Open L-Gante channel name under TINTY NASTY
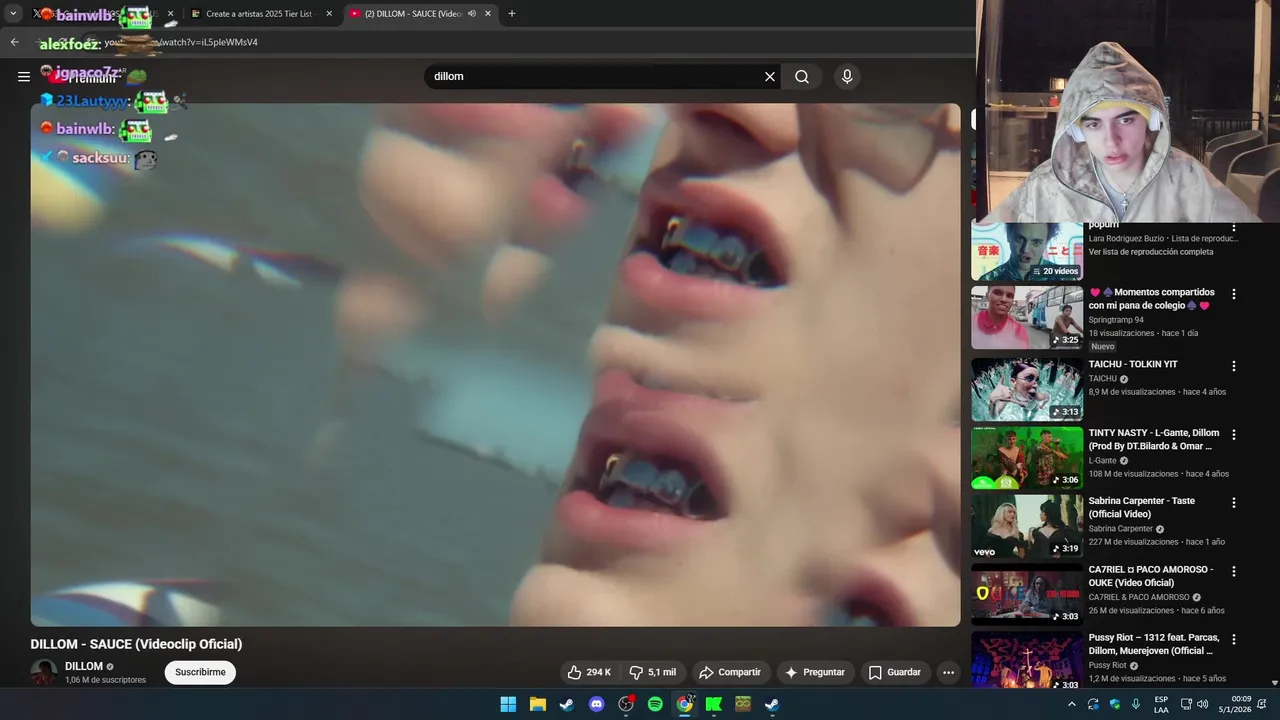This screenshot has width=1280, height=720. coord(1102,461)
